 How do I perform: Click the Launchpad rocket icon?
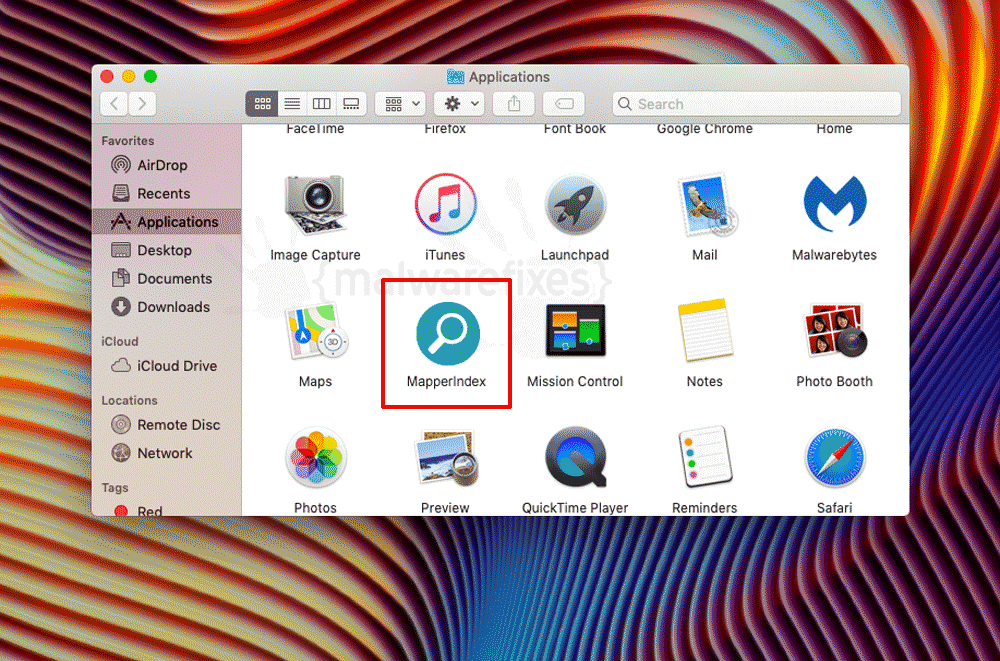(x=575, y=204)
